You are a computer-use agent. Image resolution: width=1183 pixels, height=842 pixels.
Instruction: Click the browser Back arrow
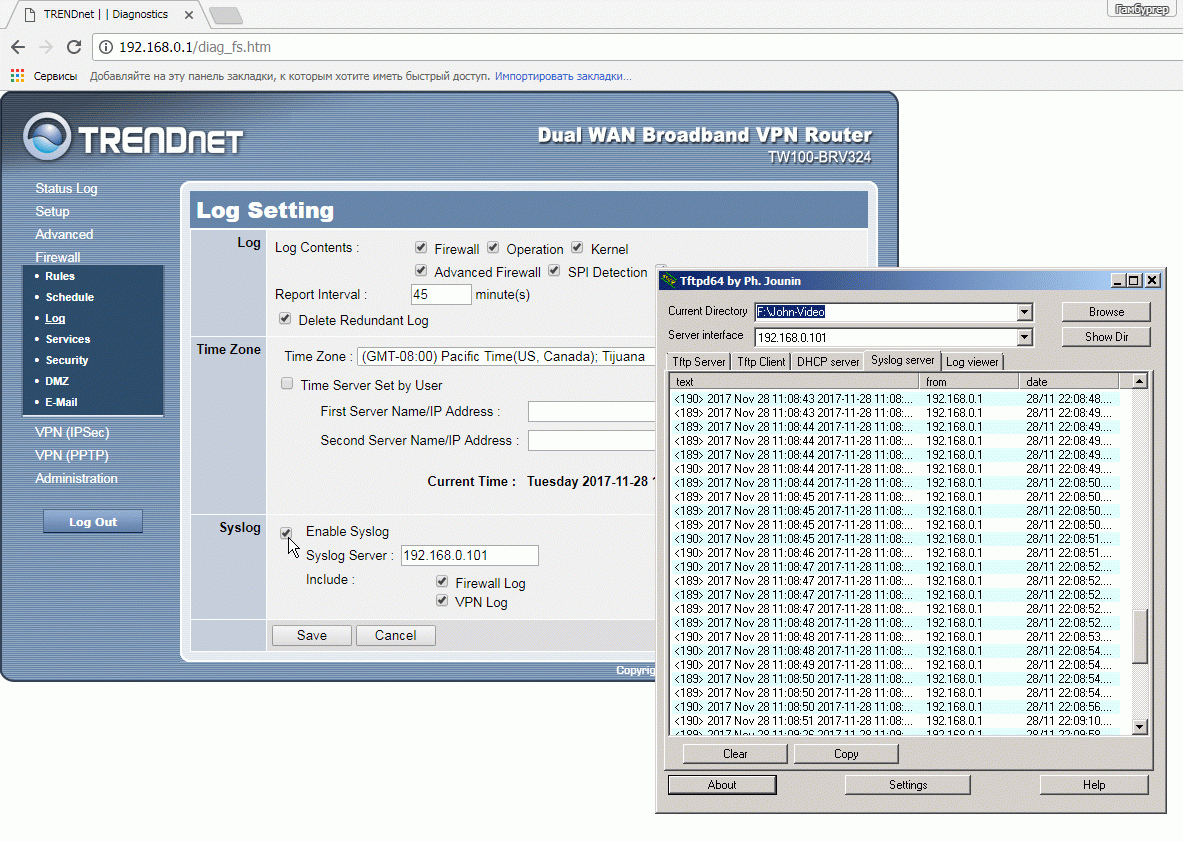[18, 47]
